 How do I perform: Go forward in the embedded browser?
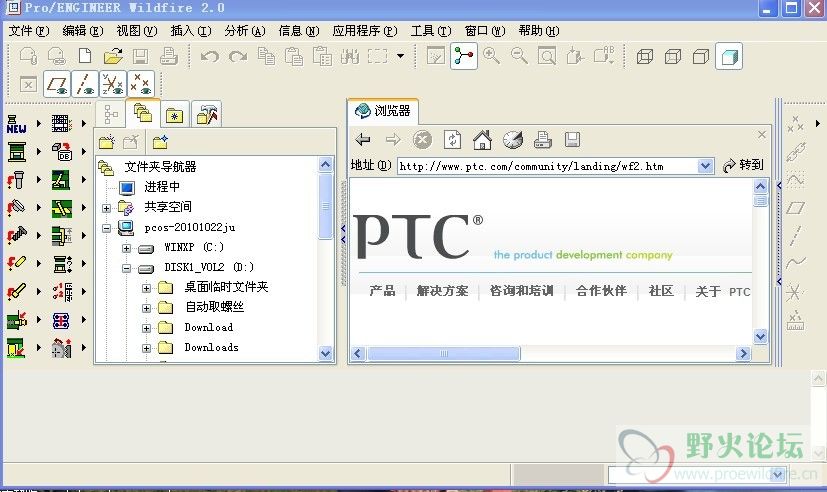pyautogui.click(x=393, y=140)
